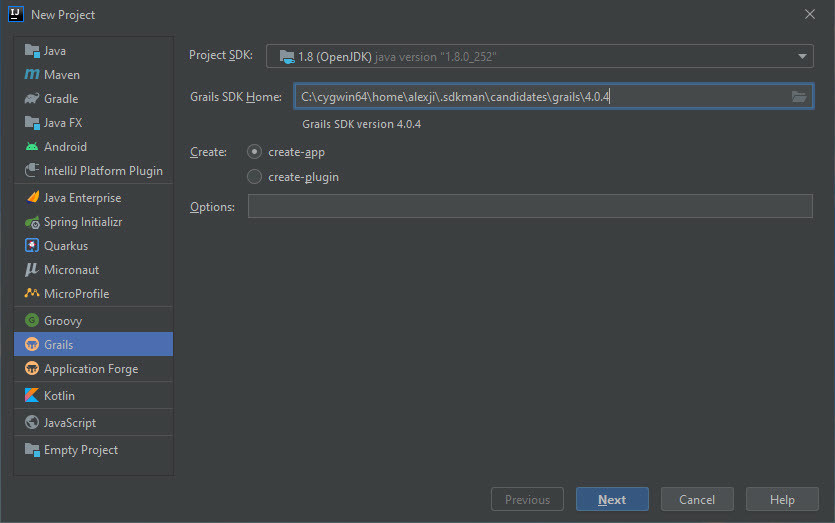
Task: Choose the Maven icon in sidebar
Action: (32, 75)
